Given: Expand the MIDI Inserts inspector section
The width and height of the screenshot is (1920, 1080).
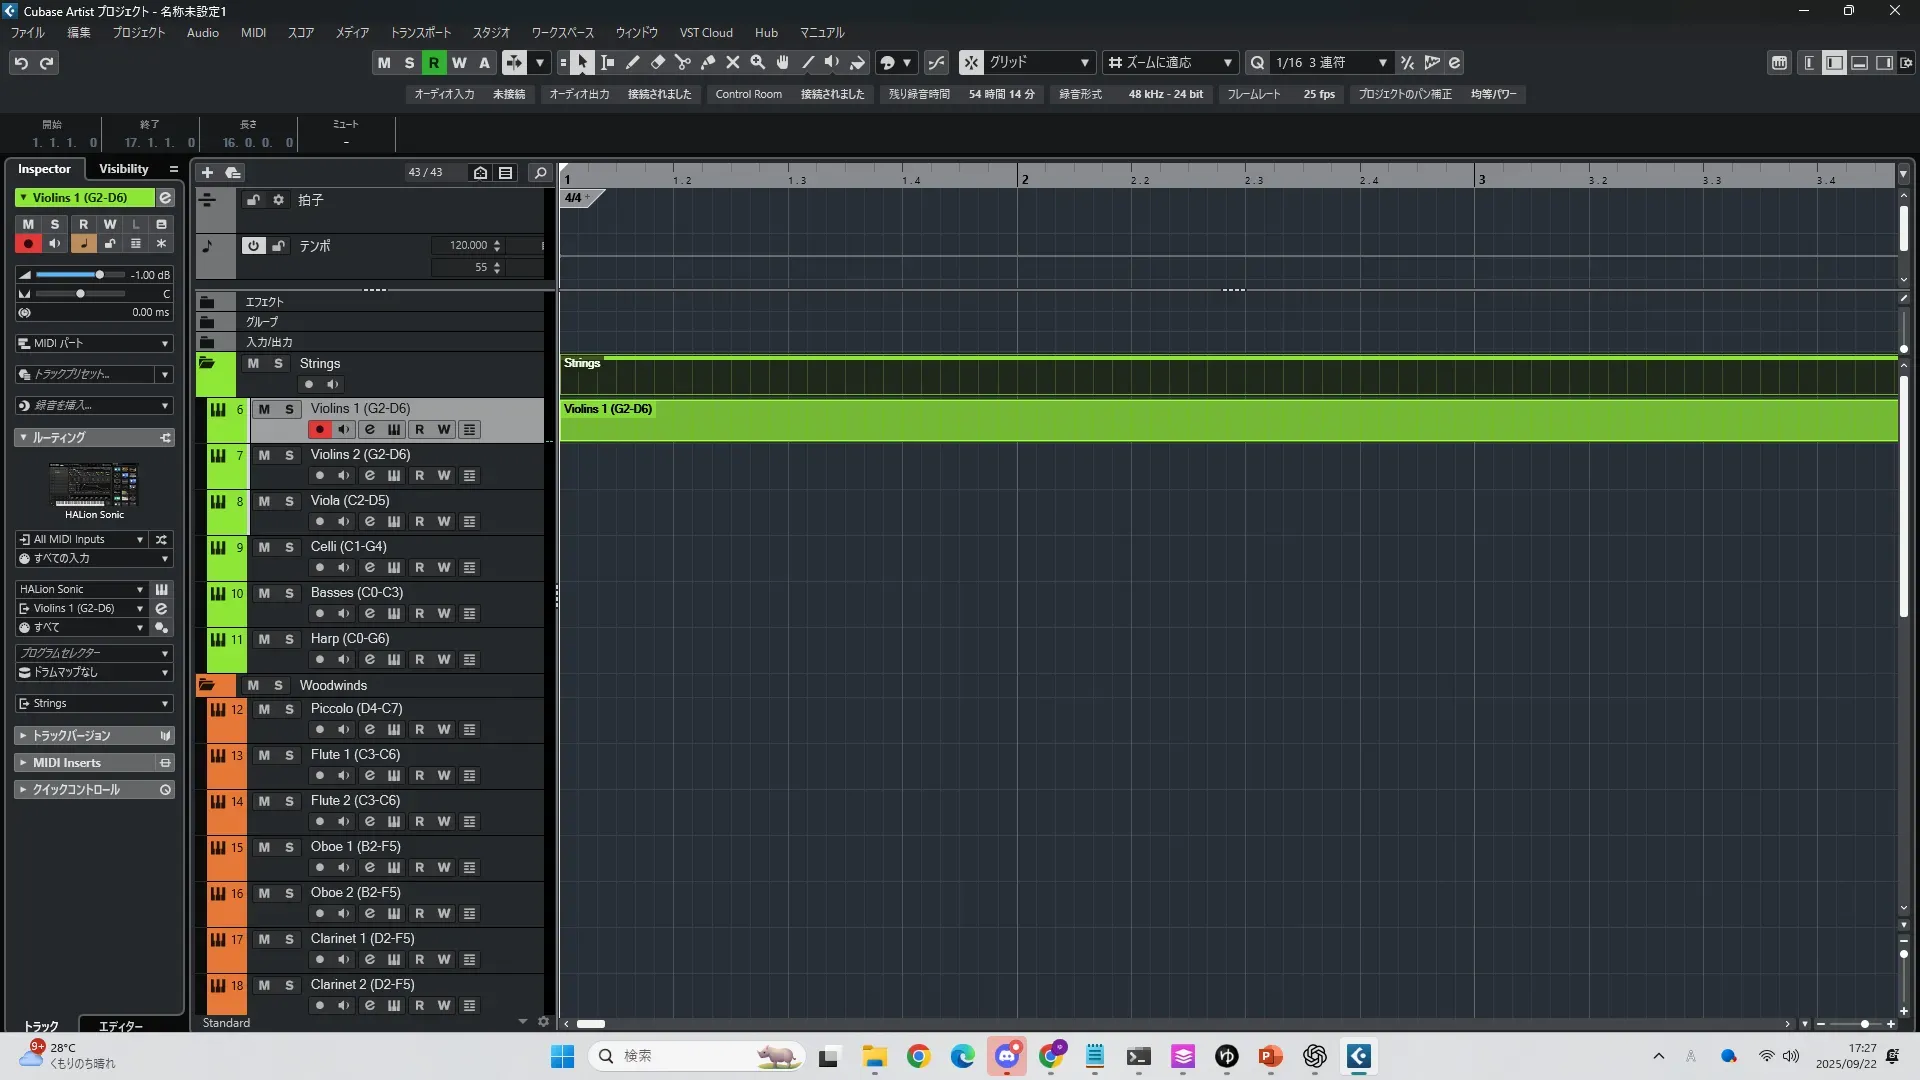Looking at the screenshot, I should [66, 763].
